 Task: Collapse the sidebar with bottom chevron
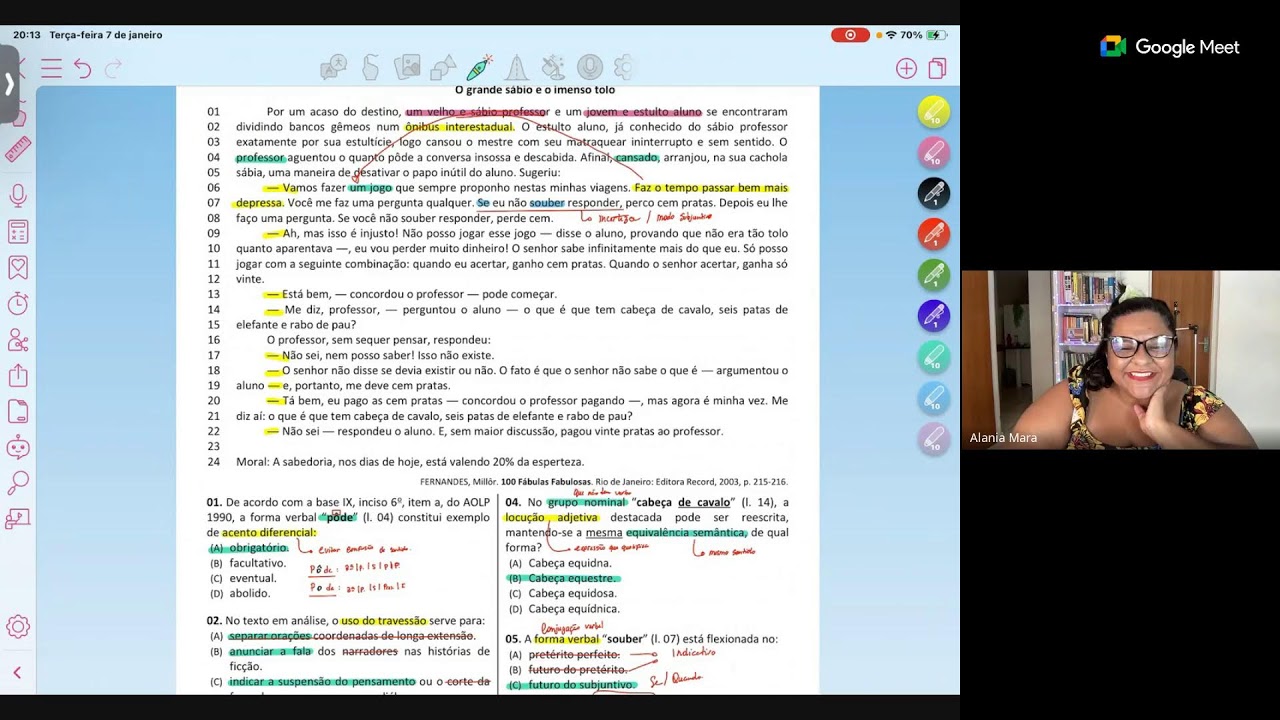pos(17,673)
